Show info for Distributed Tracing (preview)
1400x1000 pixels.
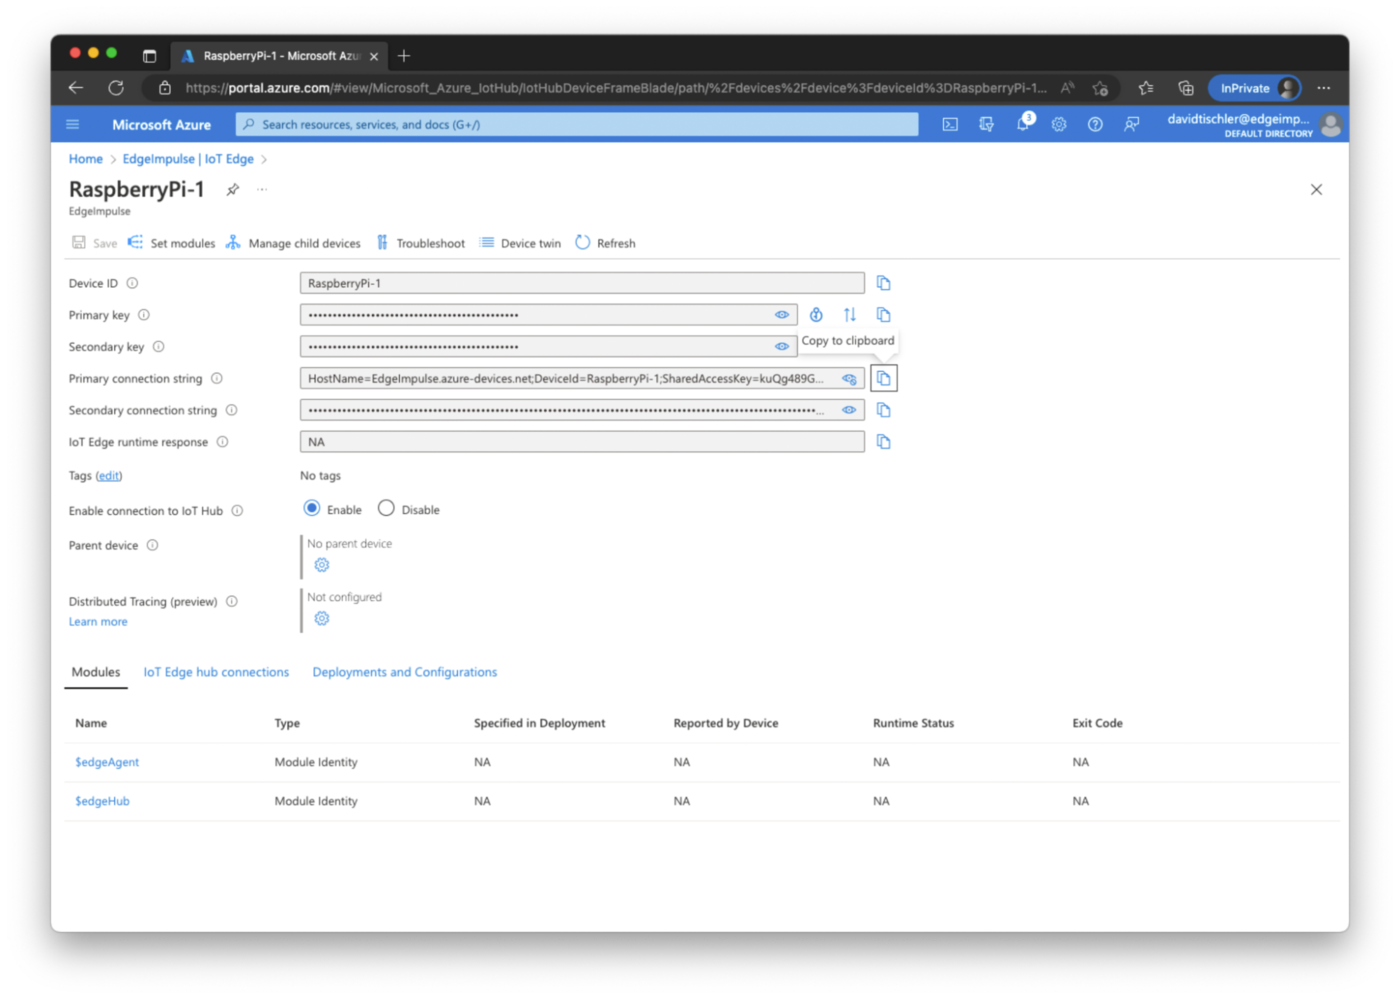[232, 602]
